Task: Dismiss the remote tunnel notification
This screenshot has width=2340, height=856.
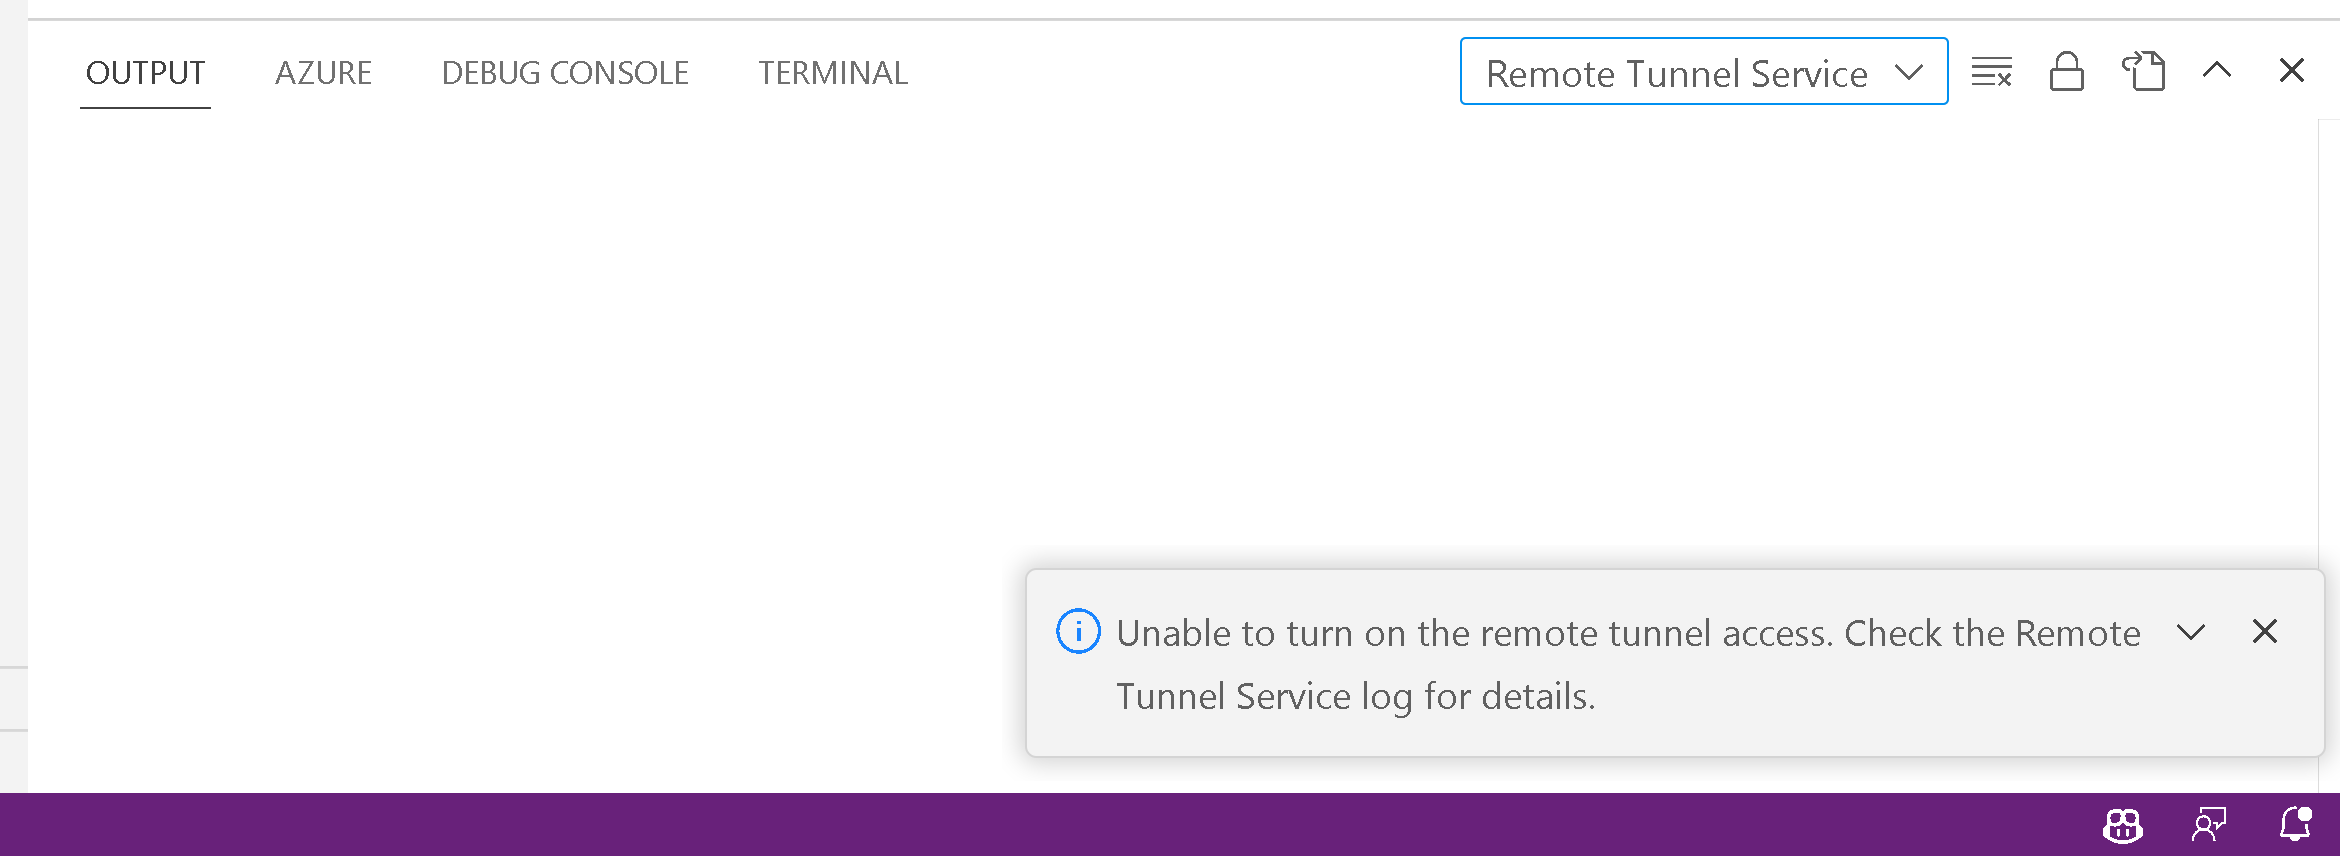Action: 2264,631
